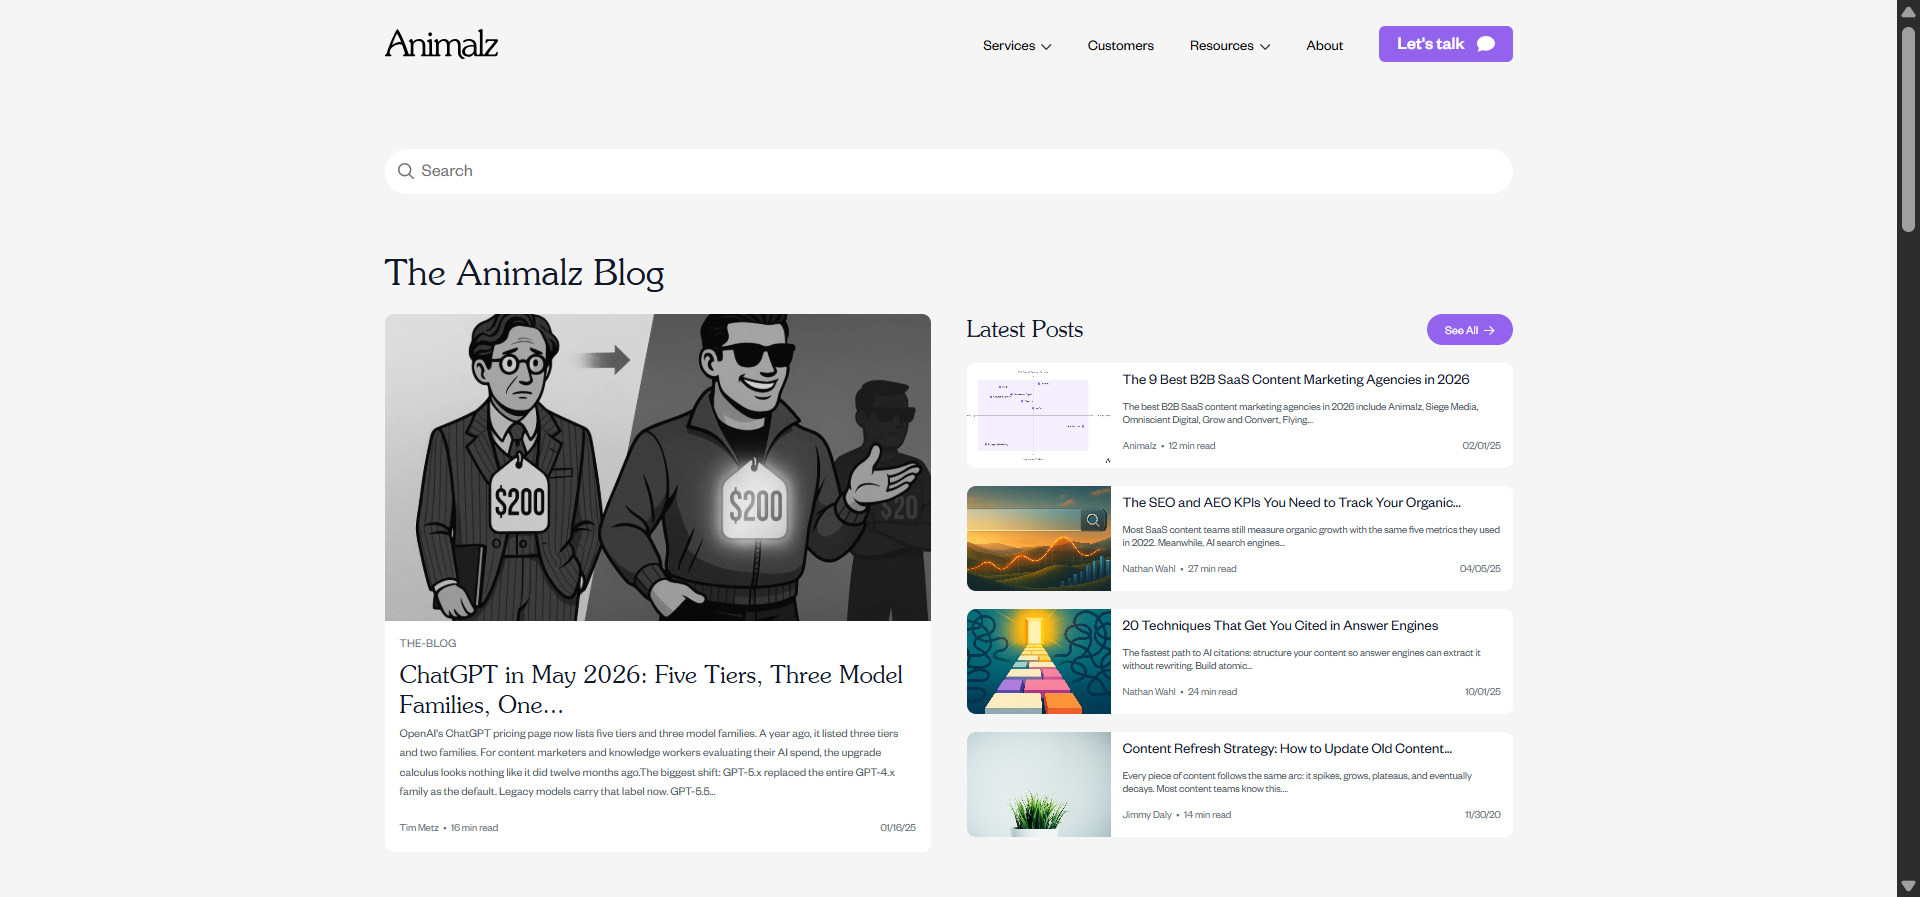Image resolution: width=1920 pixels, height=897 pixels.
Task: Click the "27 min read" label
Action: (1212, 569)
